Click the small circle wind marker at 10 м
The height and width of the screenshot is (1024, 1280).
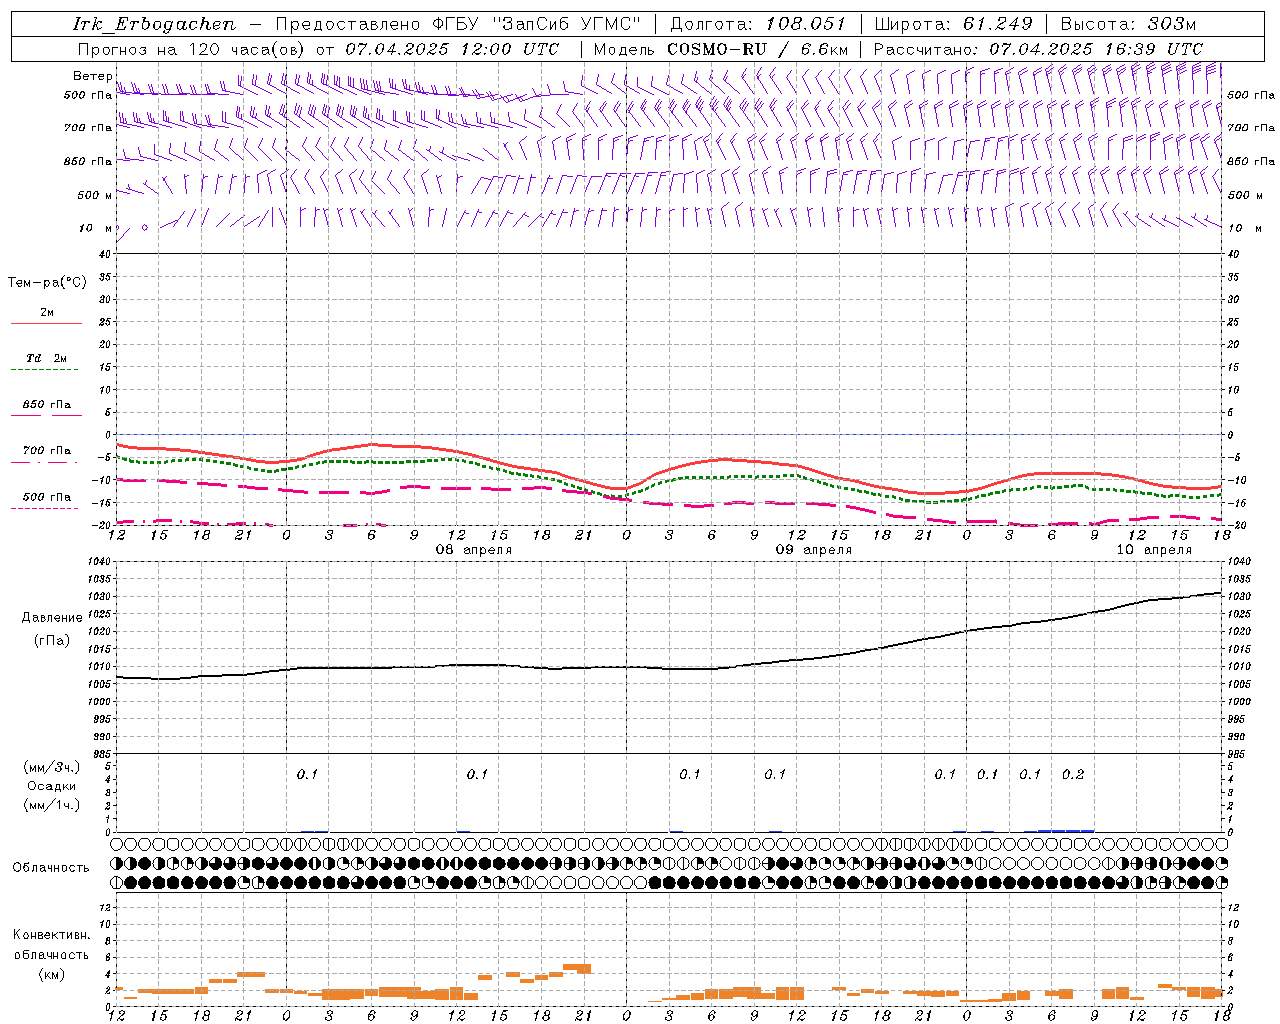tap(145, 227)
